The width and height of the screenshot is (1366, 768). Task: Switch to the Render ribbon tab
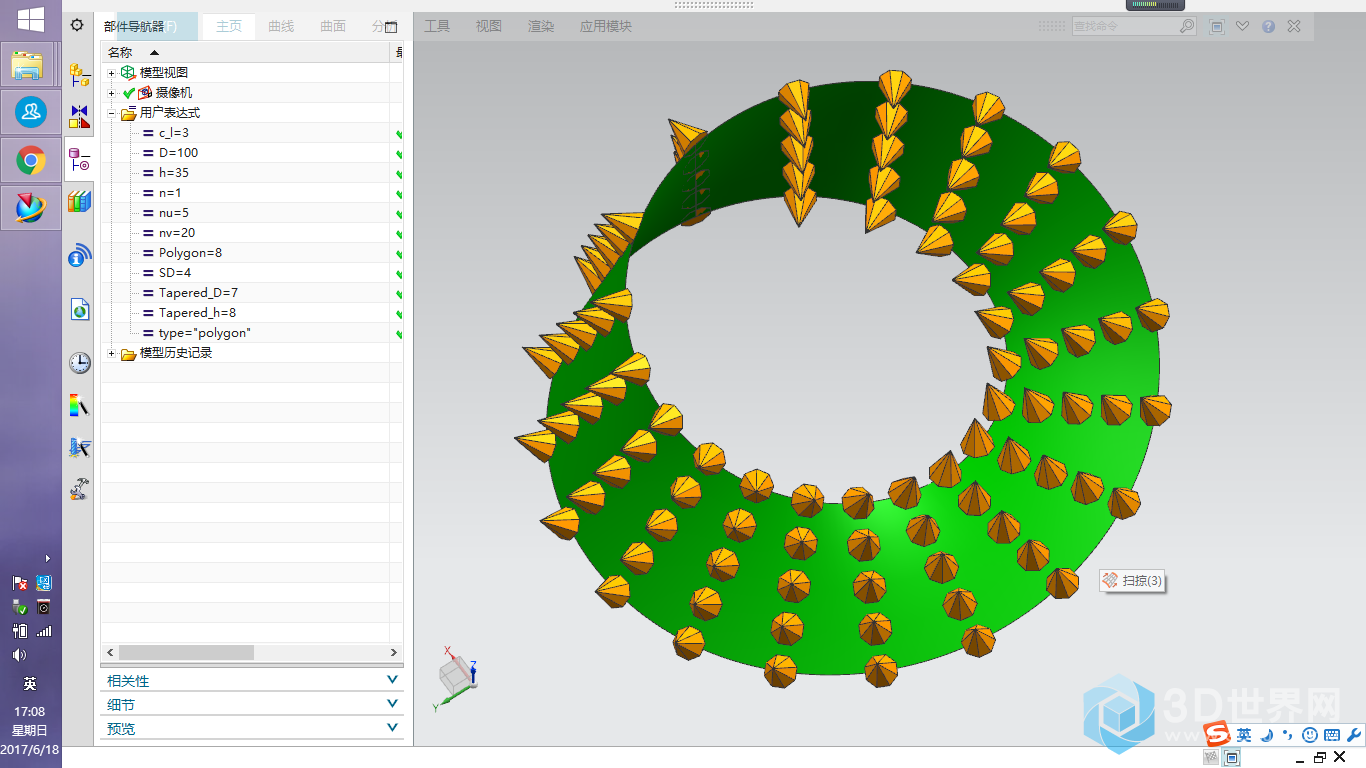541,26
